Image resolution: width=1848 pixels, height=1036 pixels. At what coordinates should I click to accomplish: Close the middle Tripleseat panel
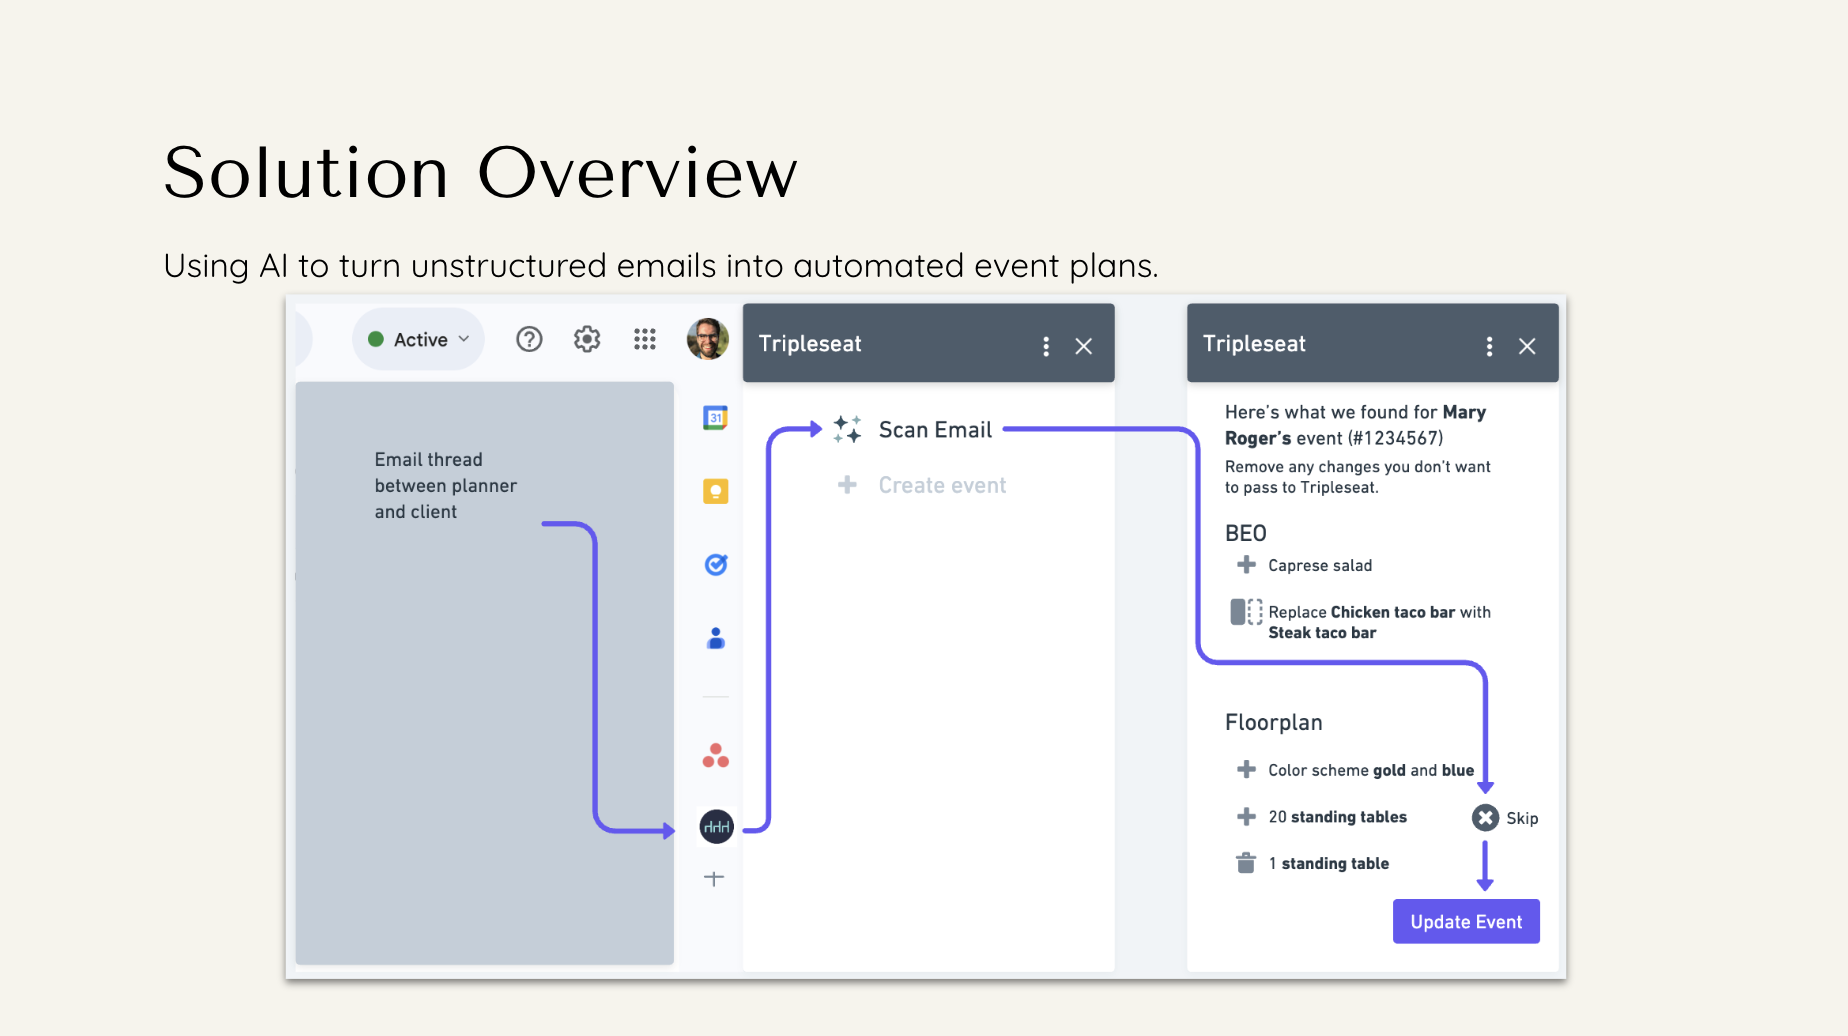(x=1084, y=346)
